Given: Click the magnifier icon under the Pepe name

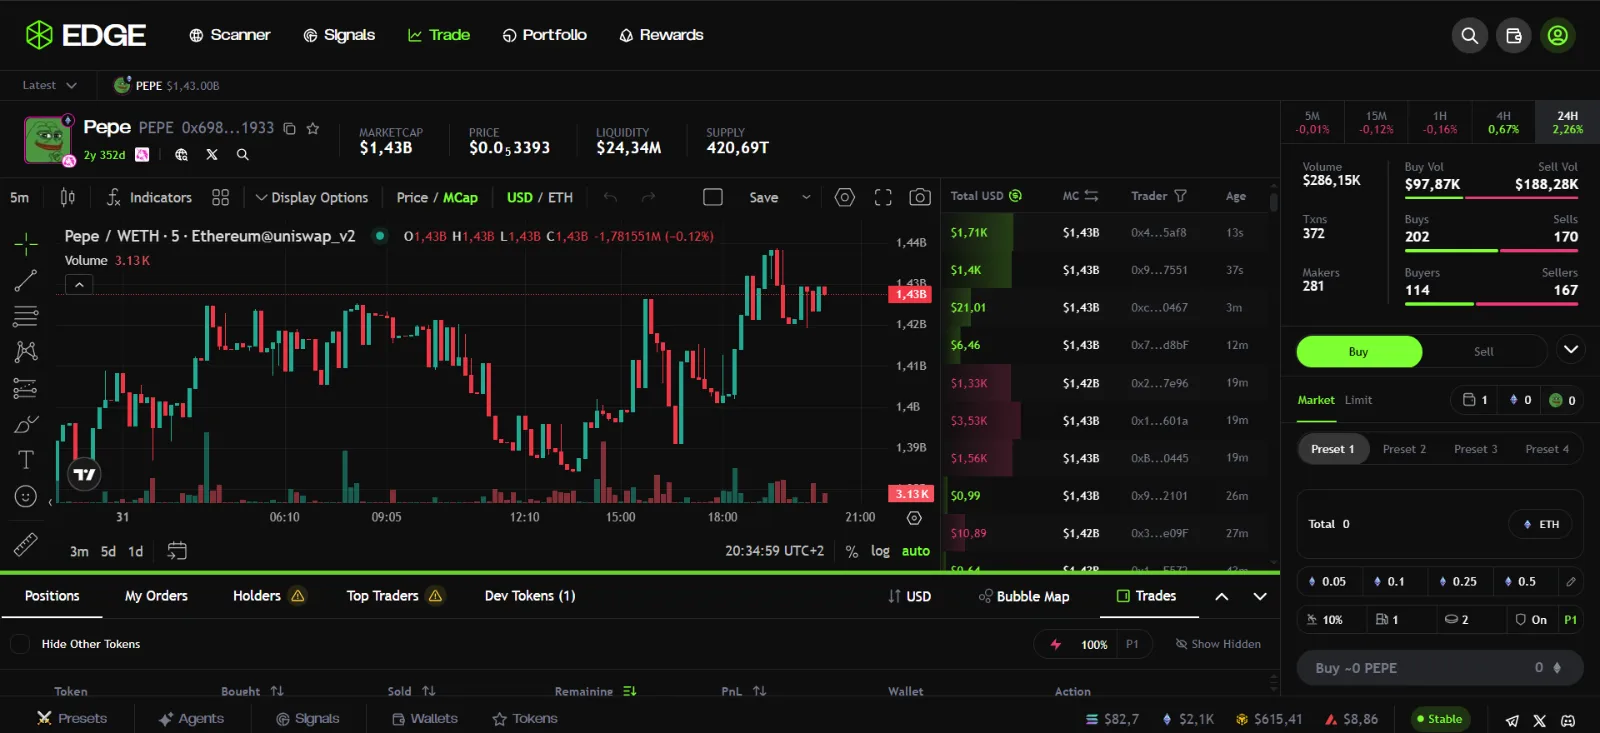Looking at the screenshot, I should 242,155.
